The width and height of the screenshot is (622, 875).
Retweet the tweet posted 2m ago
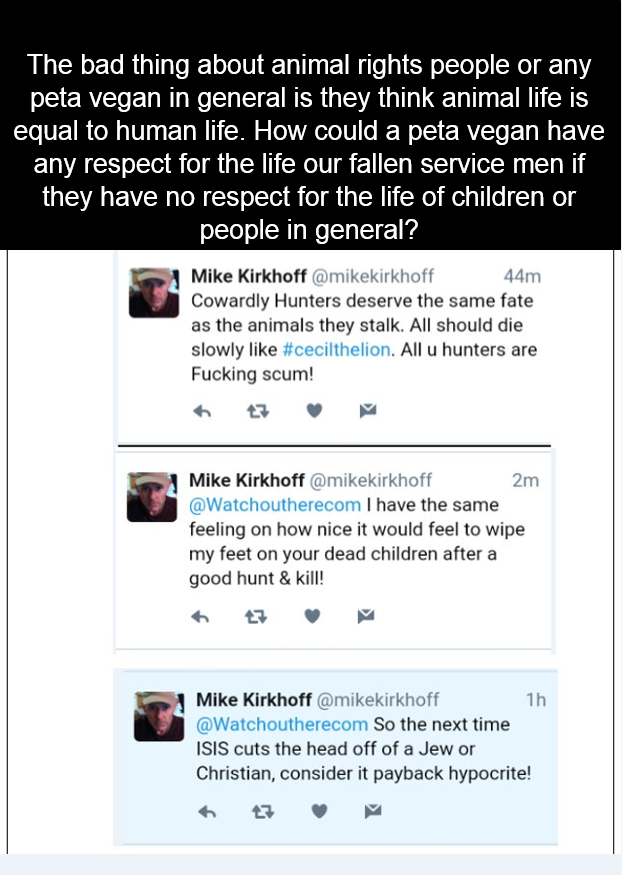coord(258,616)
